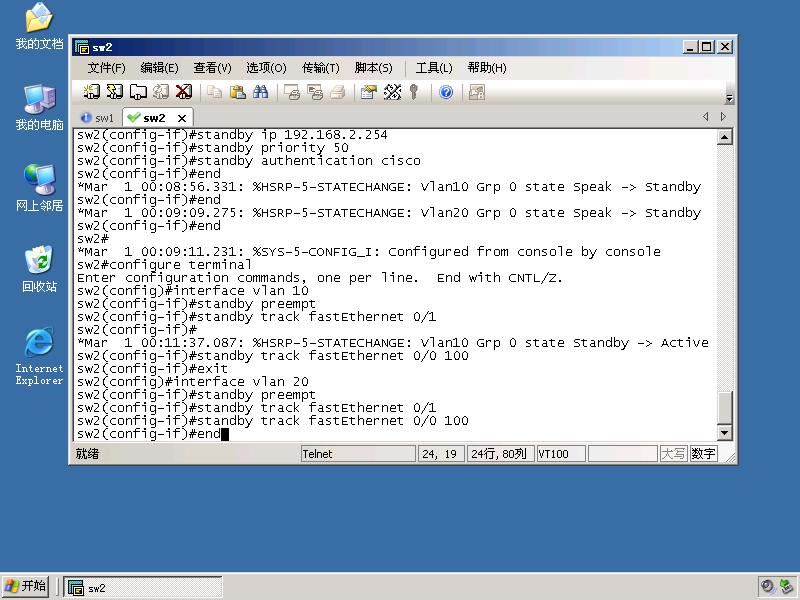Open the 查看(V) menu
Viewport: 800px width, 600px height.
[x=212, y=68]
